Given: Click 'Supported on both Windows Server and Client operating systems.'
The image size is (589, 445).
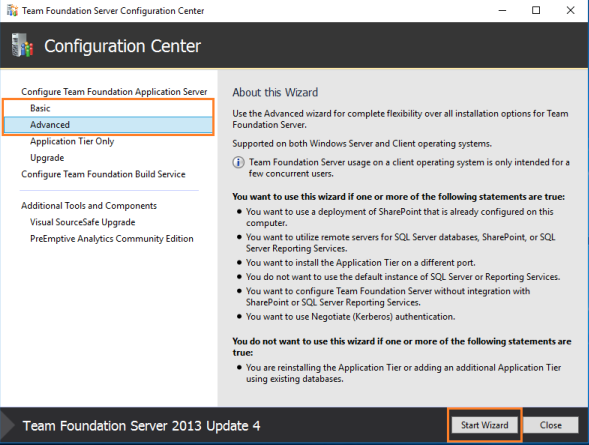Looking at the screenshot, I should pyautogui.click(x=362, y=143).
